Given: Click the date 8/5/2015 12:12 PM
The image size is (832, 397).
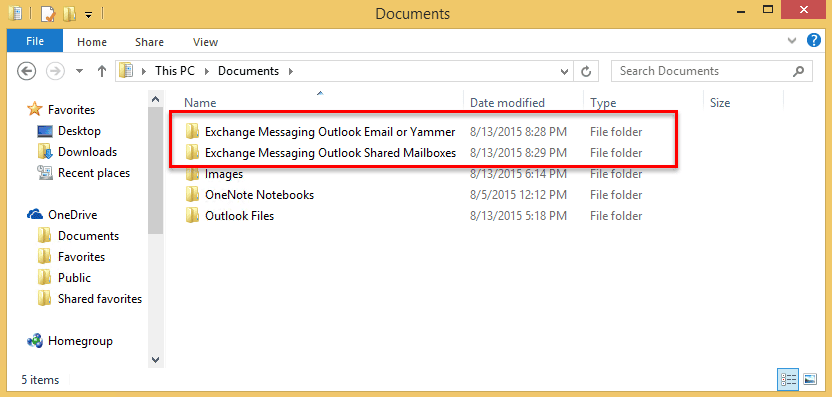Looking at the screenshot, I should coord(519,195).
